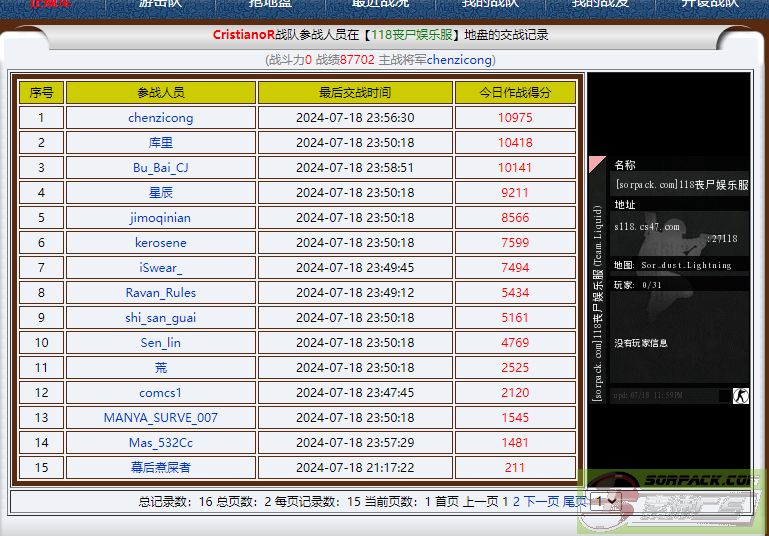Go to the 下一页 (next page) link

tap(541, 501)
